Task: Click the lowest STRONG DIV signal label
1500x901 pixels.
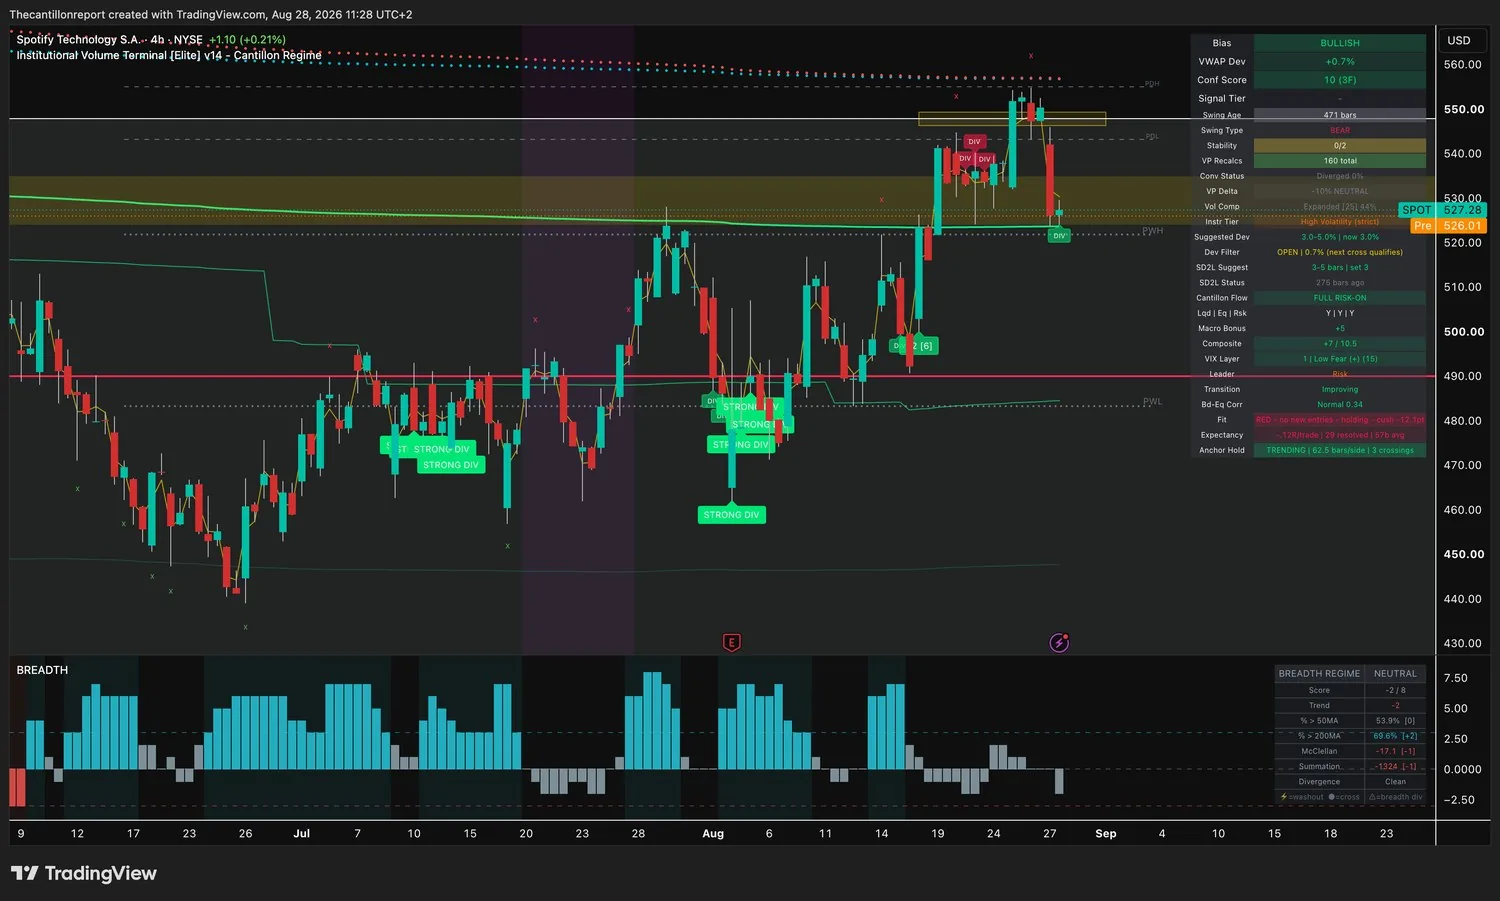Action: [x=731, y=515]
